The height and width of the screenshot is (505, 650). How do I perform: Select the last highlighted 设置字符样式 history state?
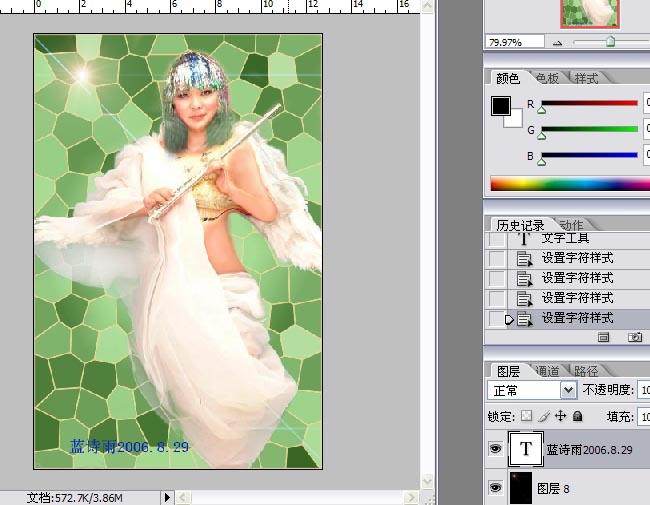579,318
